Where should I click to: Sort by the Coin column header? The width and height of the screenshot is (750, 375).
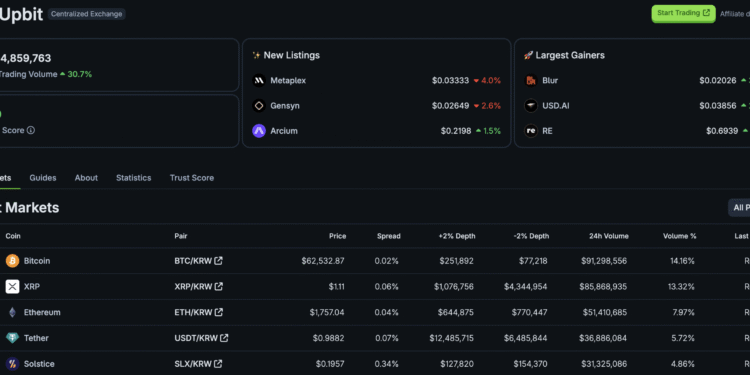click(13, 236)
